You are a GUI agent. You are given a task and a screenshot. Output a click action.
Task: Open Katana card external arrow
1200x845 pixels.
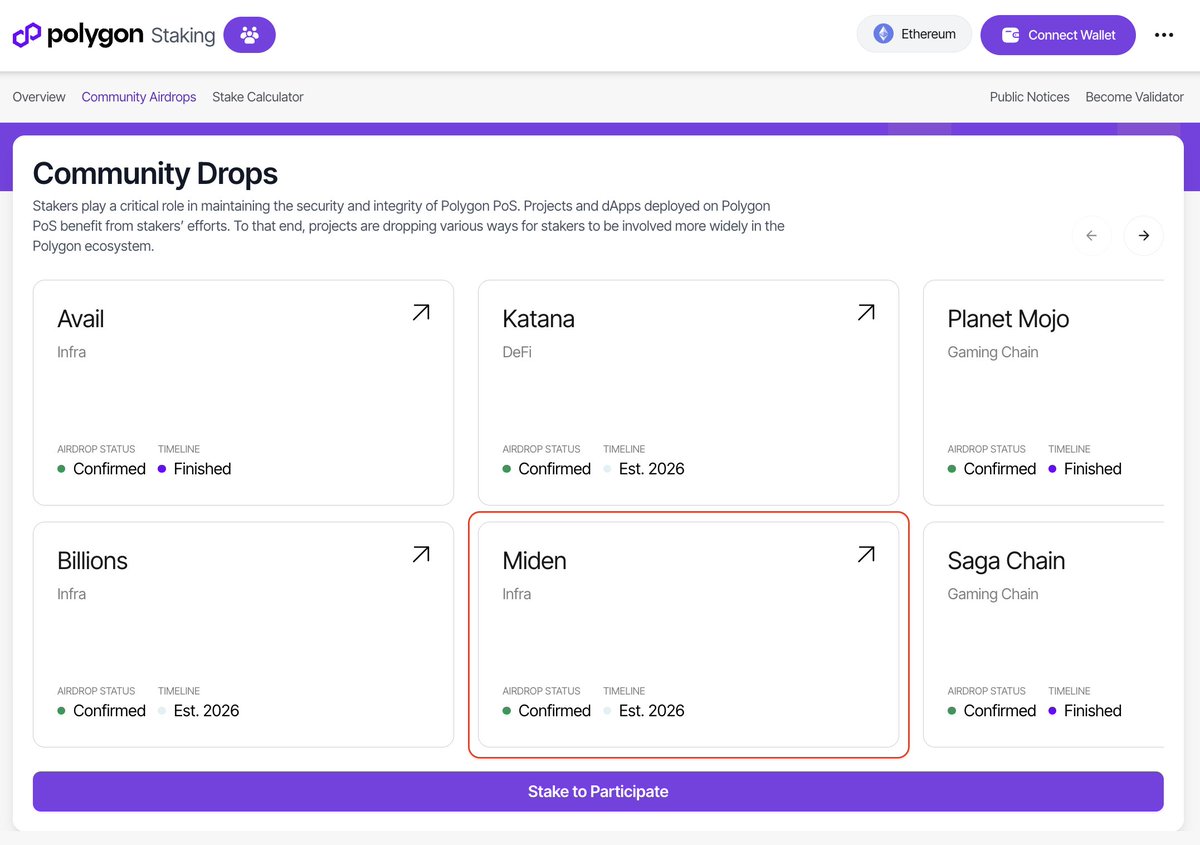(x=866, y=313)
